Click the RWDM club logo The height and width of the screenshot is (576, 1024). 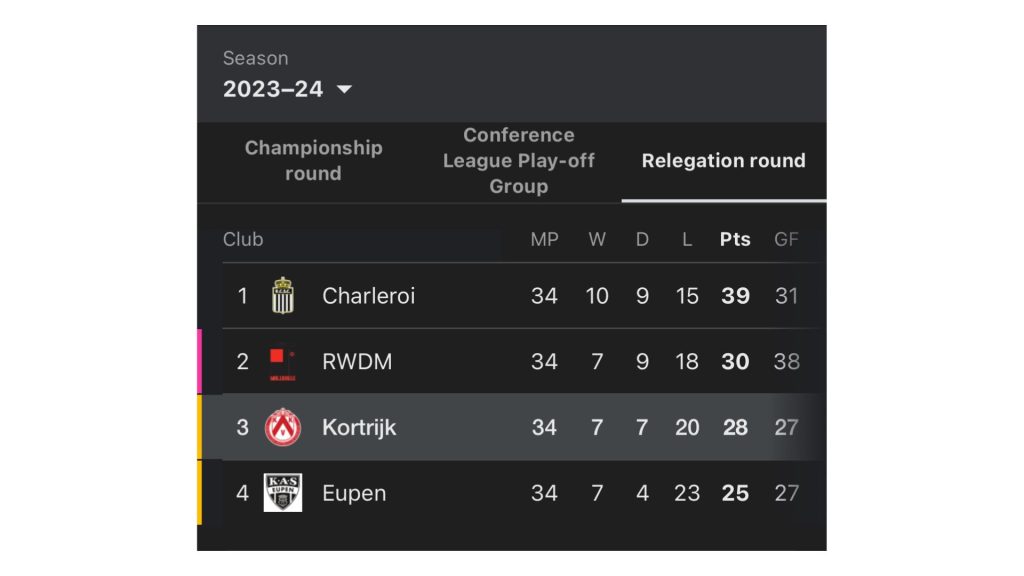[283, 364]
